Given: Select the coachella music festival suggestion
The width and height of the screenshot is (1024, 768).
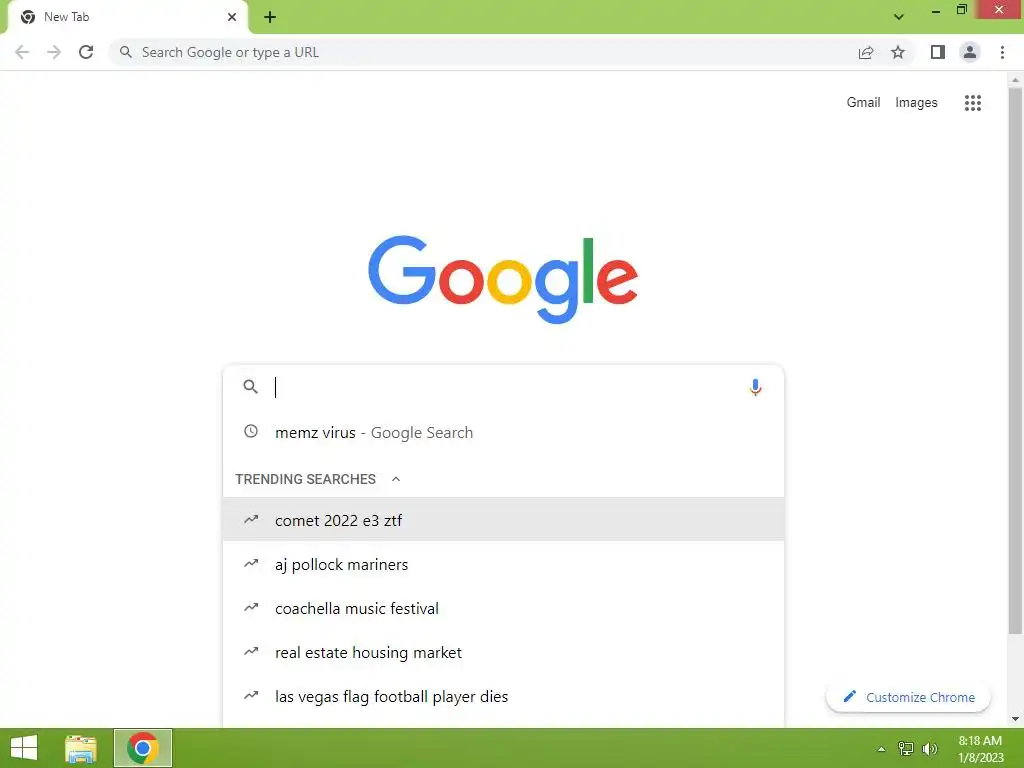Looking at the screenshot, I should point(503,608).
